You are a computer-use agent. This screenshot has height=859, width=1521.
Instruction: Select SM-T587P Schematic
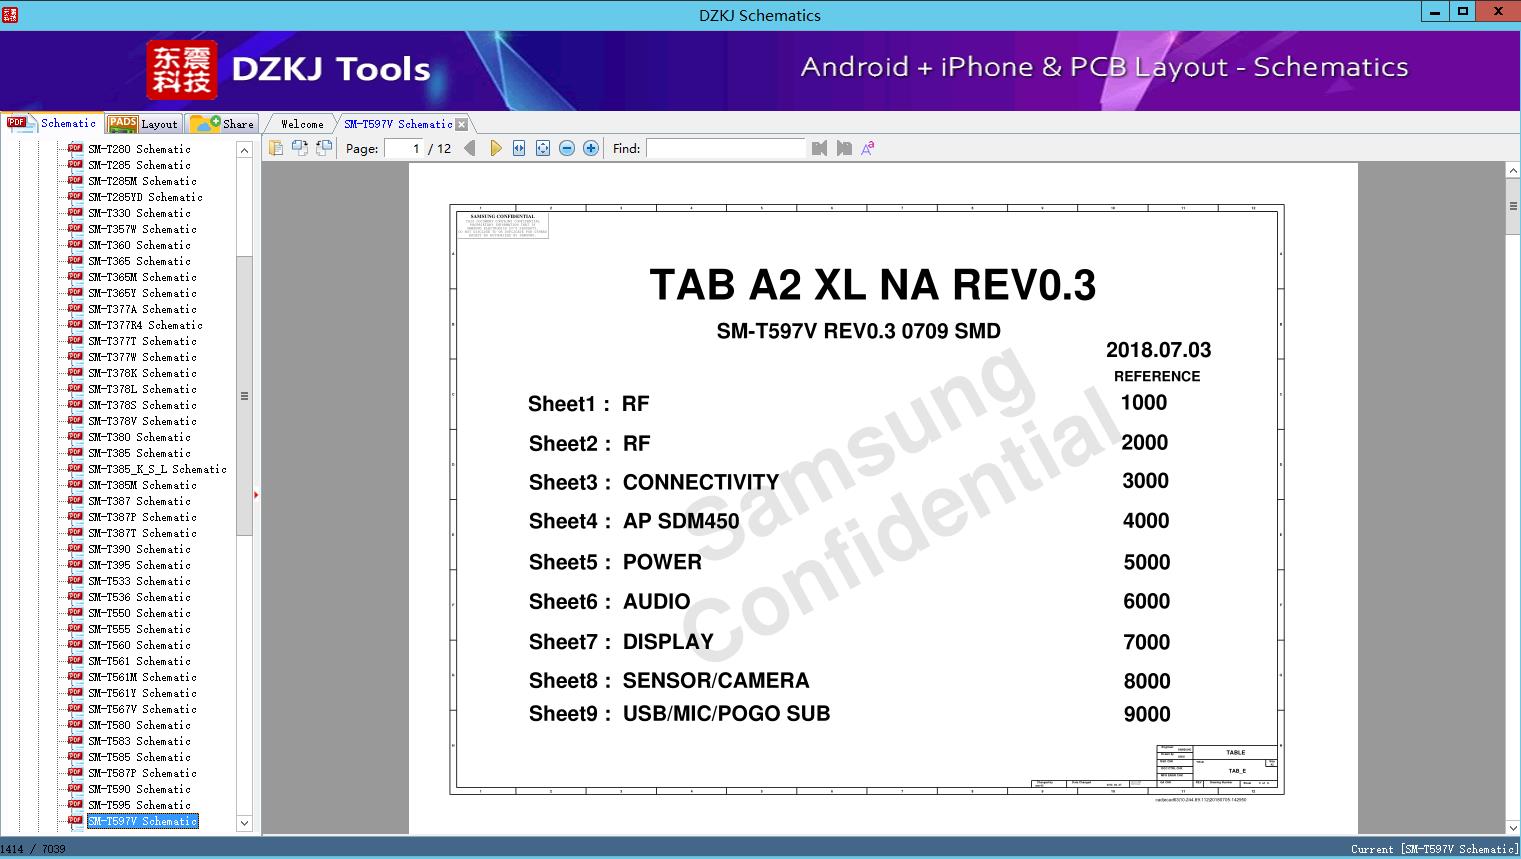pos(142,773)
